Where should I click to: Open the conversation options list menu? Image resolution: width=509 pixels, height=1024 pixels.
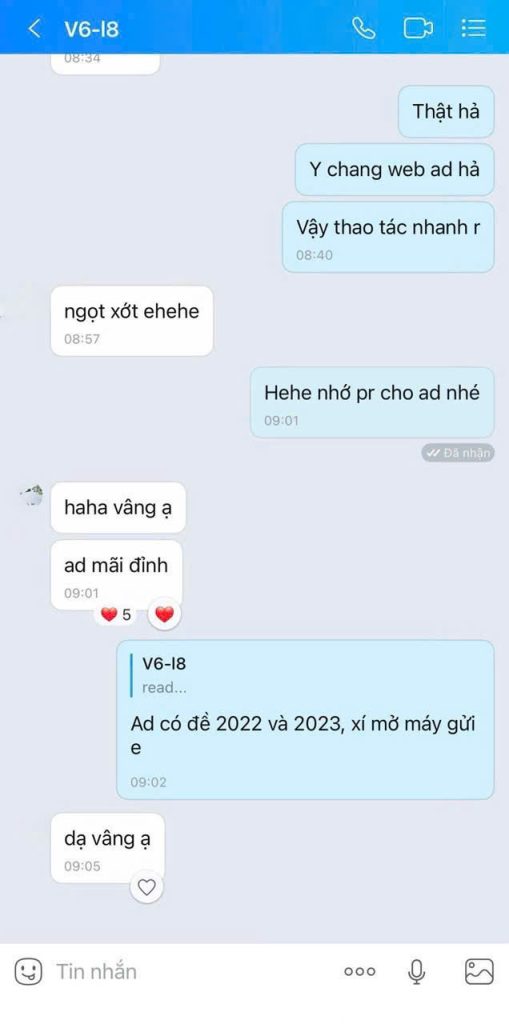pos(473,27)
